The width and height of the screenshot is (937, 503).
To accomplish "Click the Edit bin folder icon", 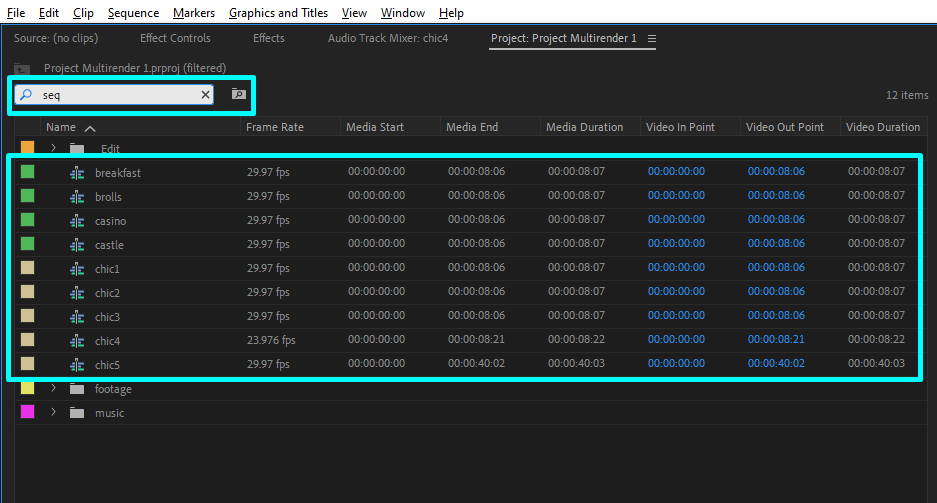I will (77, 148).
